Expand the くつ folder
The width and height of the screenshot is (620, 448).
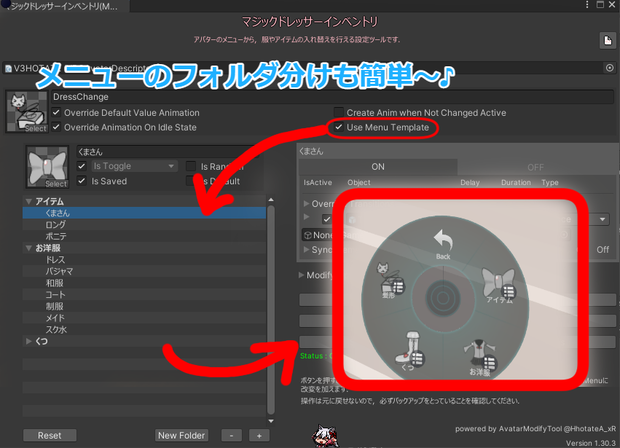28,341
